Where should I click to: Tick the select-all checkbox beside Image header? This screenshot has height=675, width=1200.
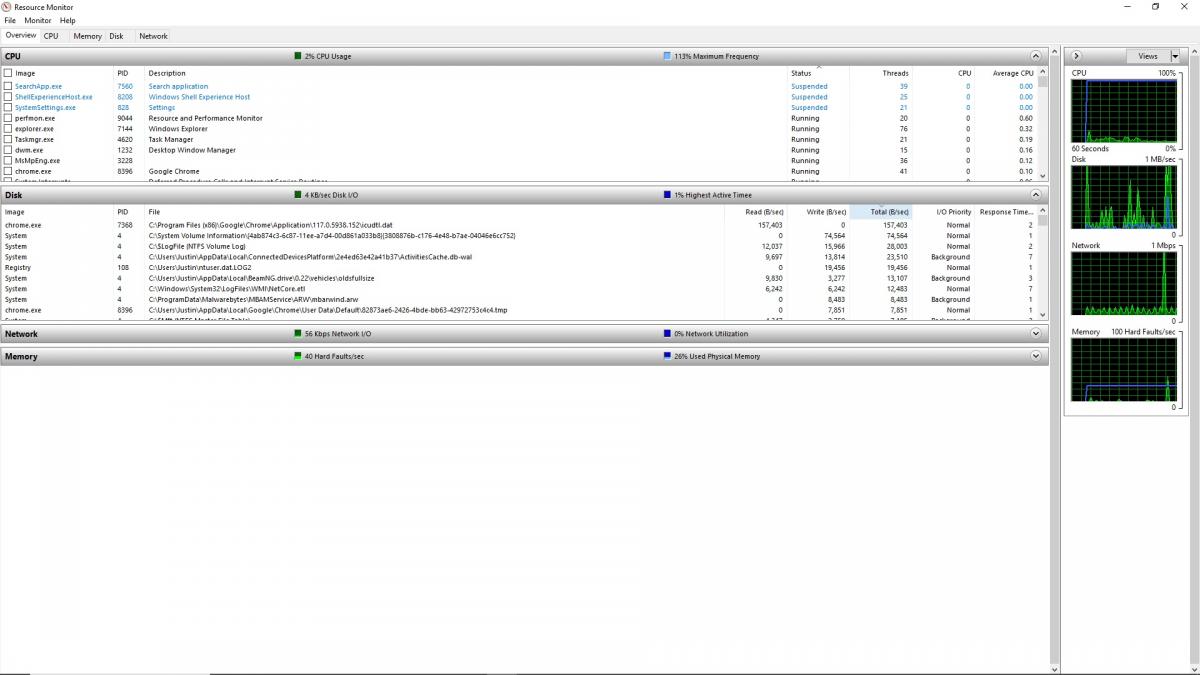(8, 73)
